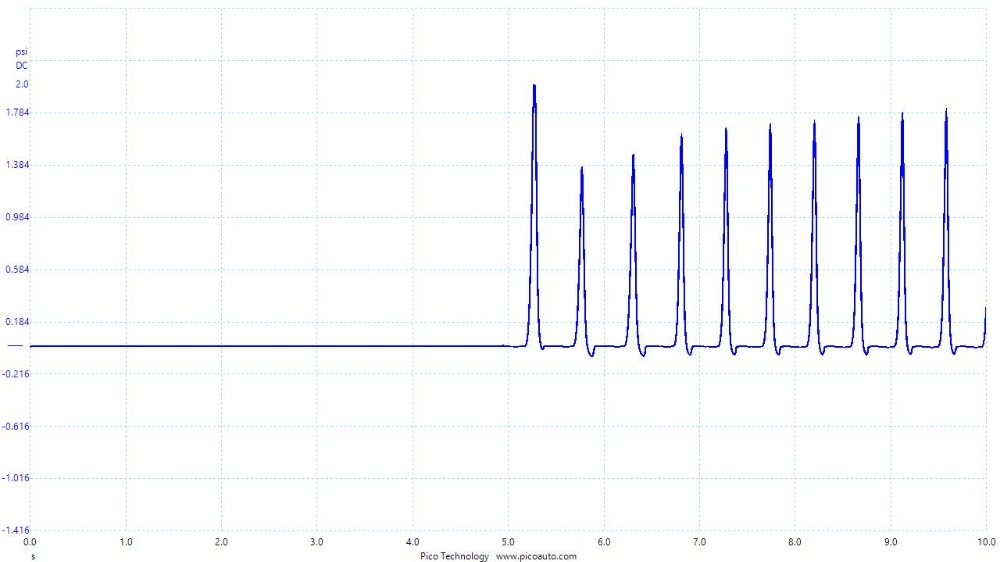The height and width of the screenshot is (562, 1000).
Task: Click the 2.0 mark on time axis
Action: click(221, 541)
